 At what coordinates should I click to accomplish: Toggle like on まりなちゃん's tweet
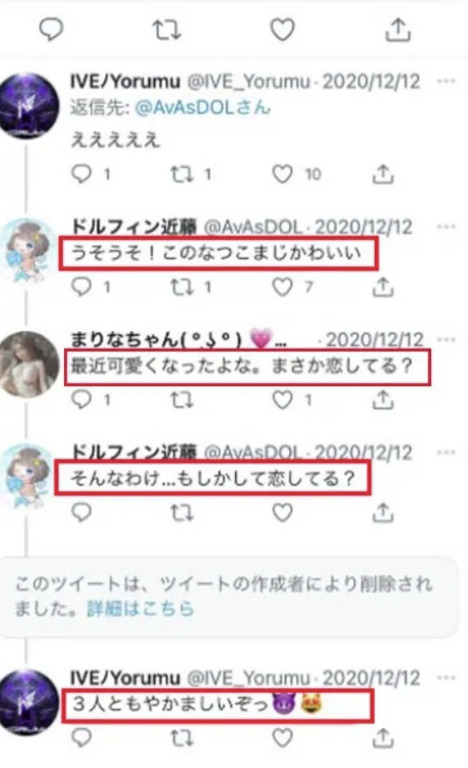[282, 400]
